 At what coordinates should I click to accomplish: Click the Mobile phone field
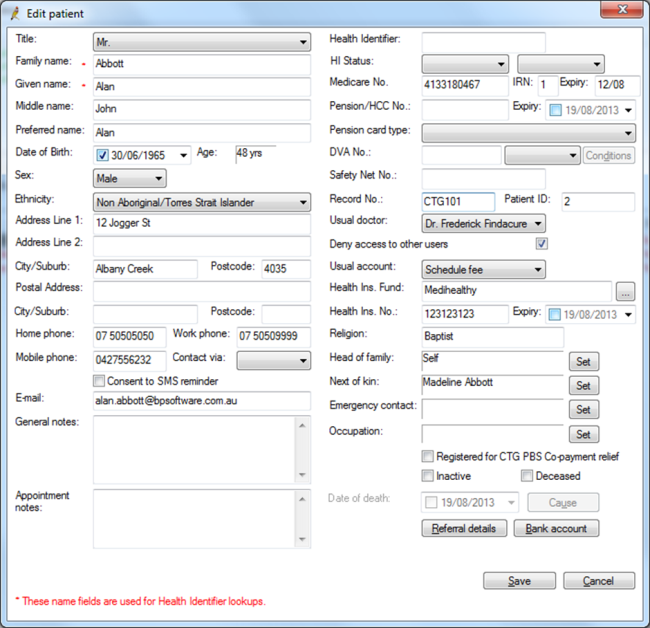click(130, 360)
